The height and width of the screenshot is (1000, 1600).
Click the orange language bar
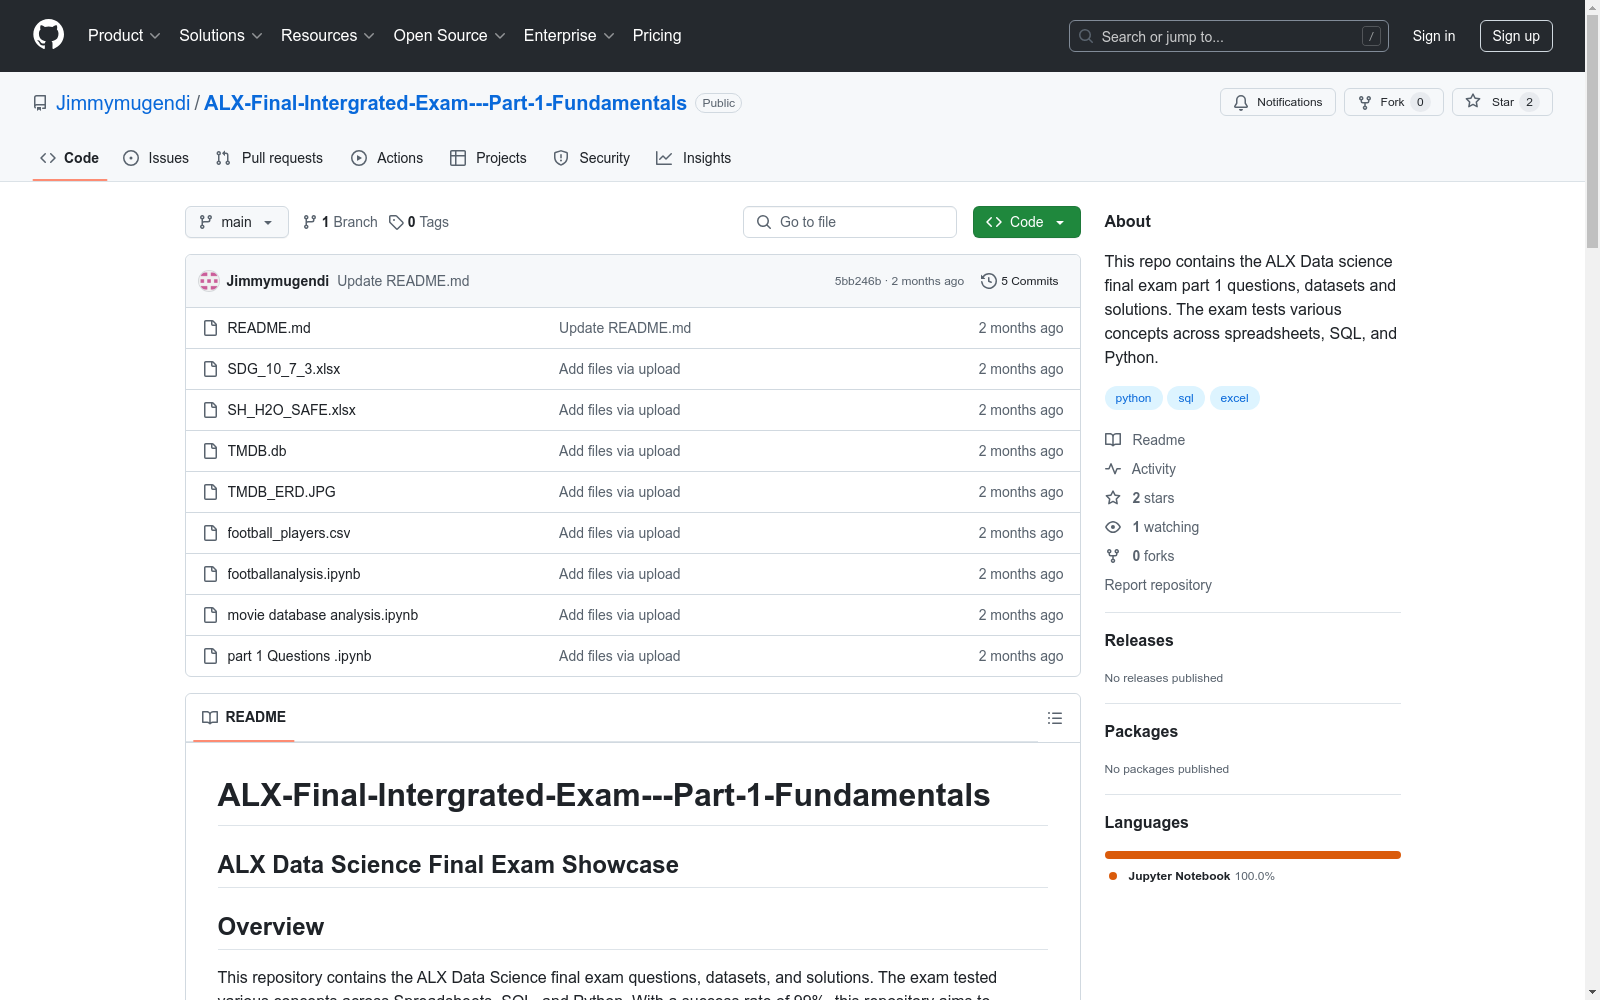point(1253,855)
